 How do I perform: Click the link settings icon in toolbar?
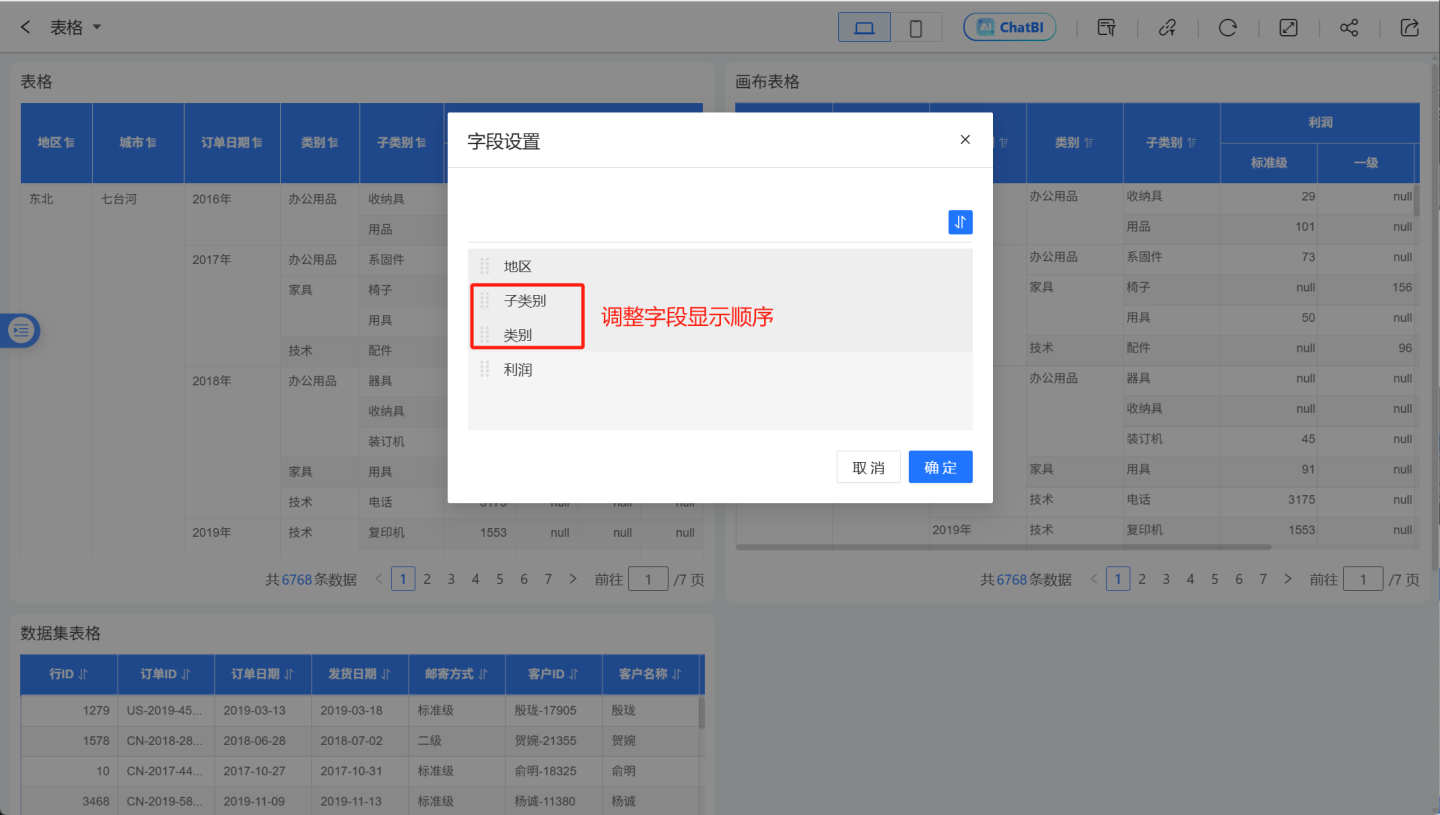pyautogui.click(x=1167, y=27)
